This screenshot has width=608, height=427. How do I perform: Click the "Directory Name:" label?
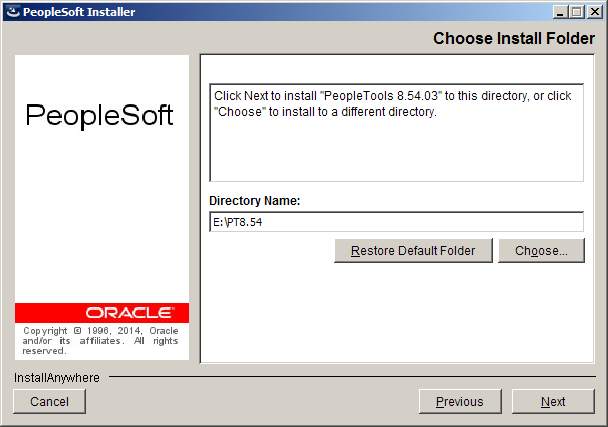[x=255, y=201]
